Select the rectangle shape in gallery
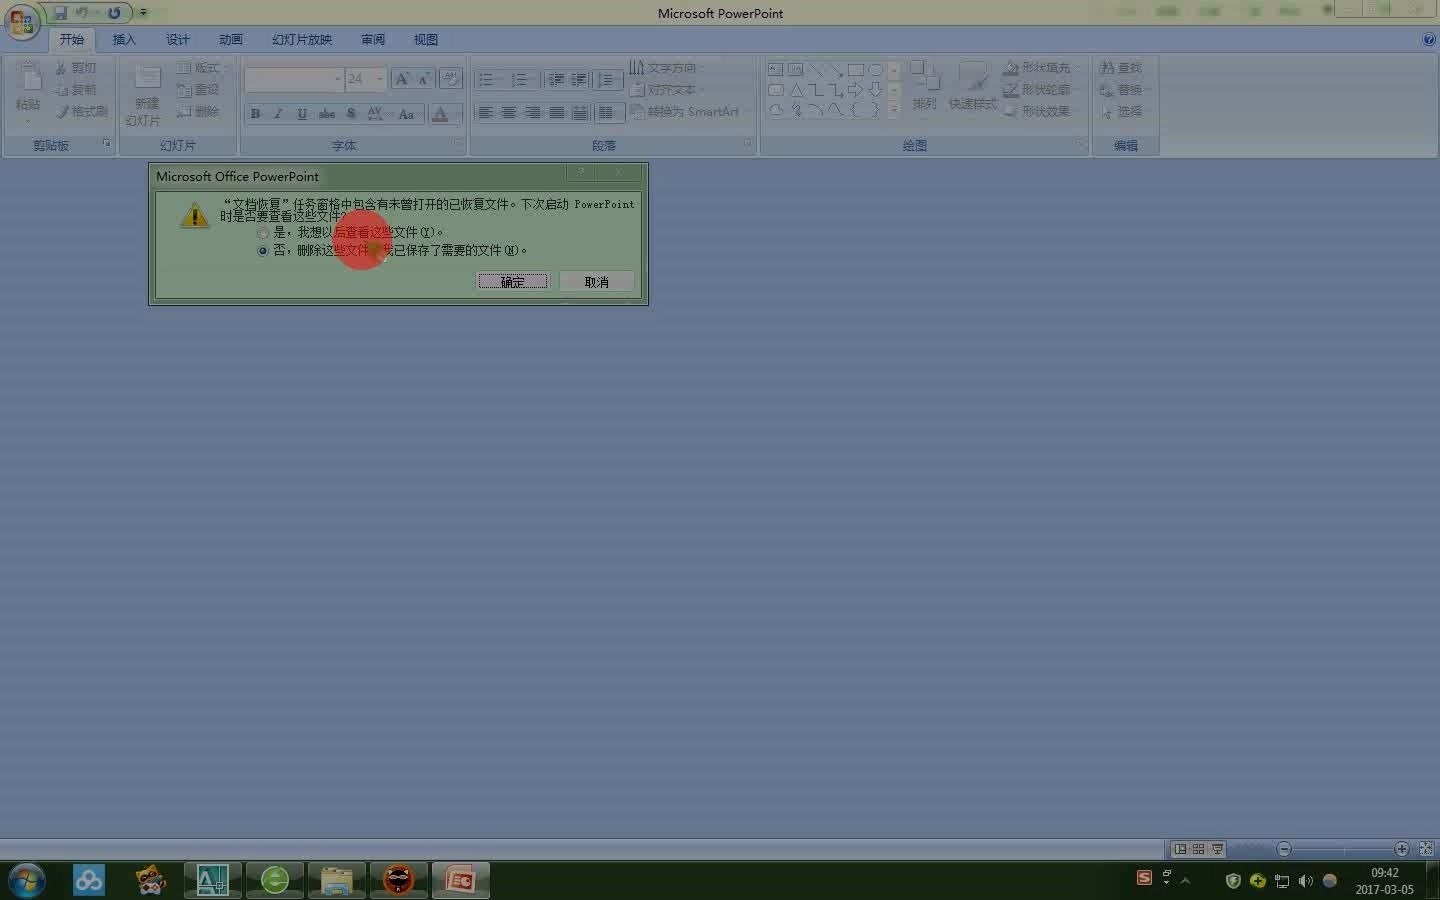Viewport: 1440px width, 900px height. point(856,70)
